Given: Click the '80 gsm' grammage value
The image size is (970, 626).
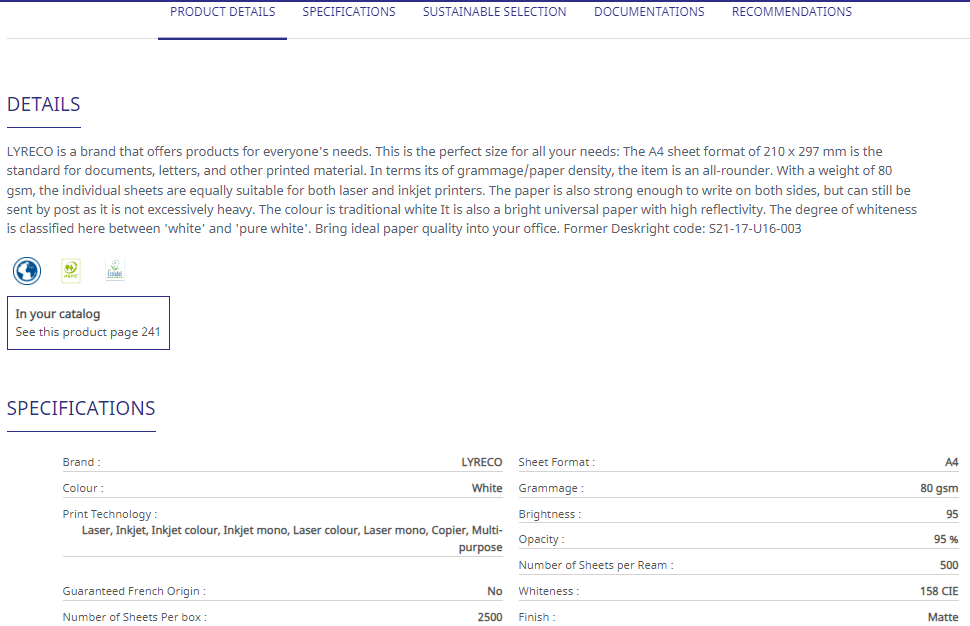Looking at the screenshot, I should [x=939, y=488].
